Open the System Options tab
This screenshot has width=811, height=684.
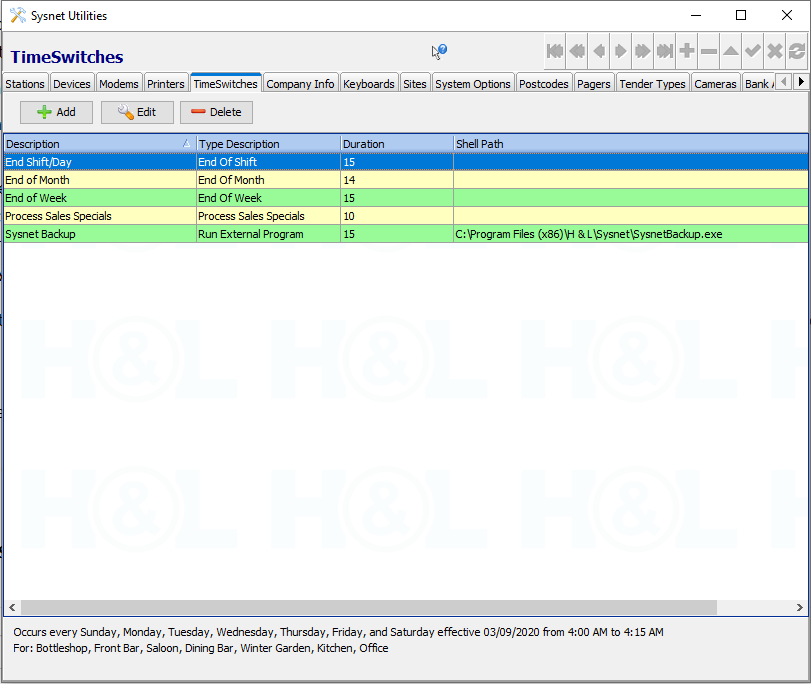tap(473, 84)
